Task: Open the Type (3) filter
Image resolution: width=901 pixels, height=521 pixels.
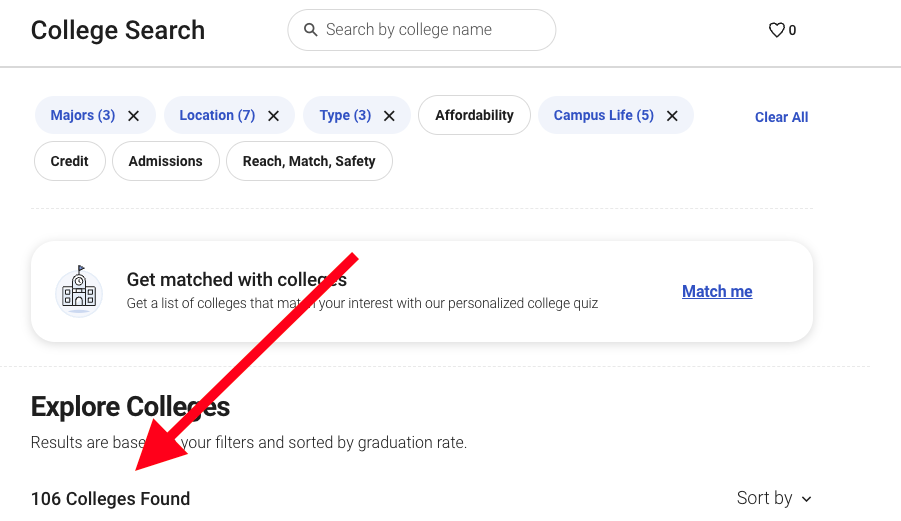Action: click(345, 115)
